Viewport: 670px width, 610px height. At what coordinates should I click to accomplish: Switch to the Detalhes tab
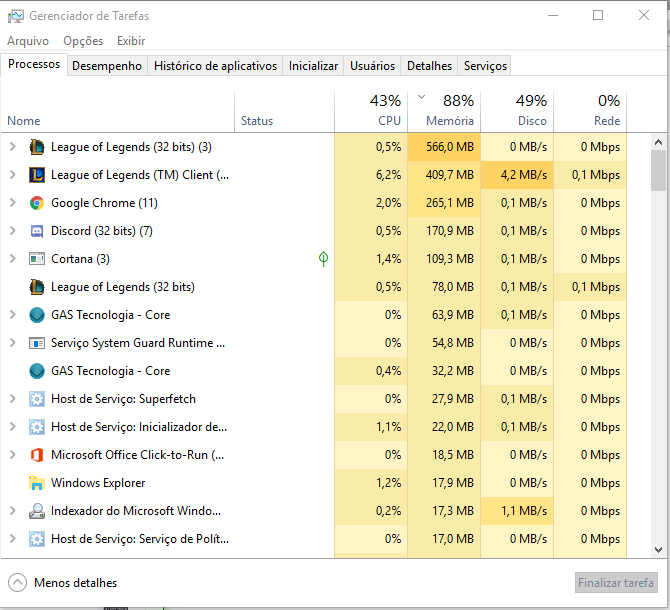(429, 66)
